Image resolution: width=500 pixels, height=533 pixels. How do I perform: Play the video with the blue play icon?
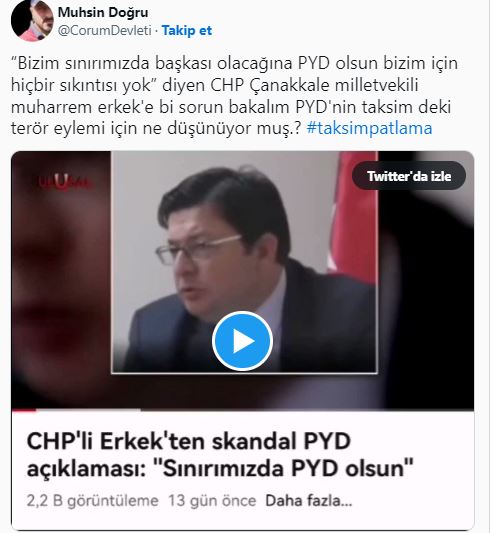click(x=242, y=341)
